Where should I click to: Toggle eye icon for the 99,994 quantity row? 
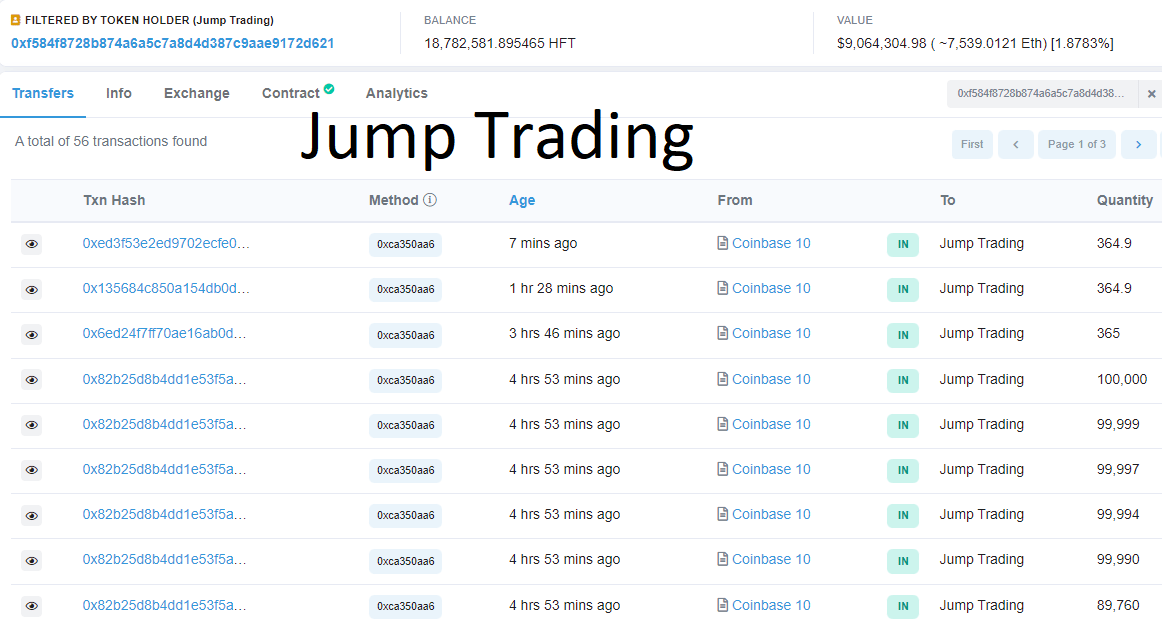pyautogui.click(x=31, y=515)
